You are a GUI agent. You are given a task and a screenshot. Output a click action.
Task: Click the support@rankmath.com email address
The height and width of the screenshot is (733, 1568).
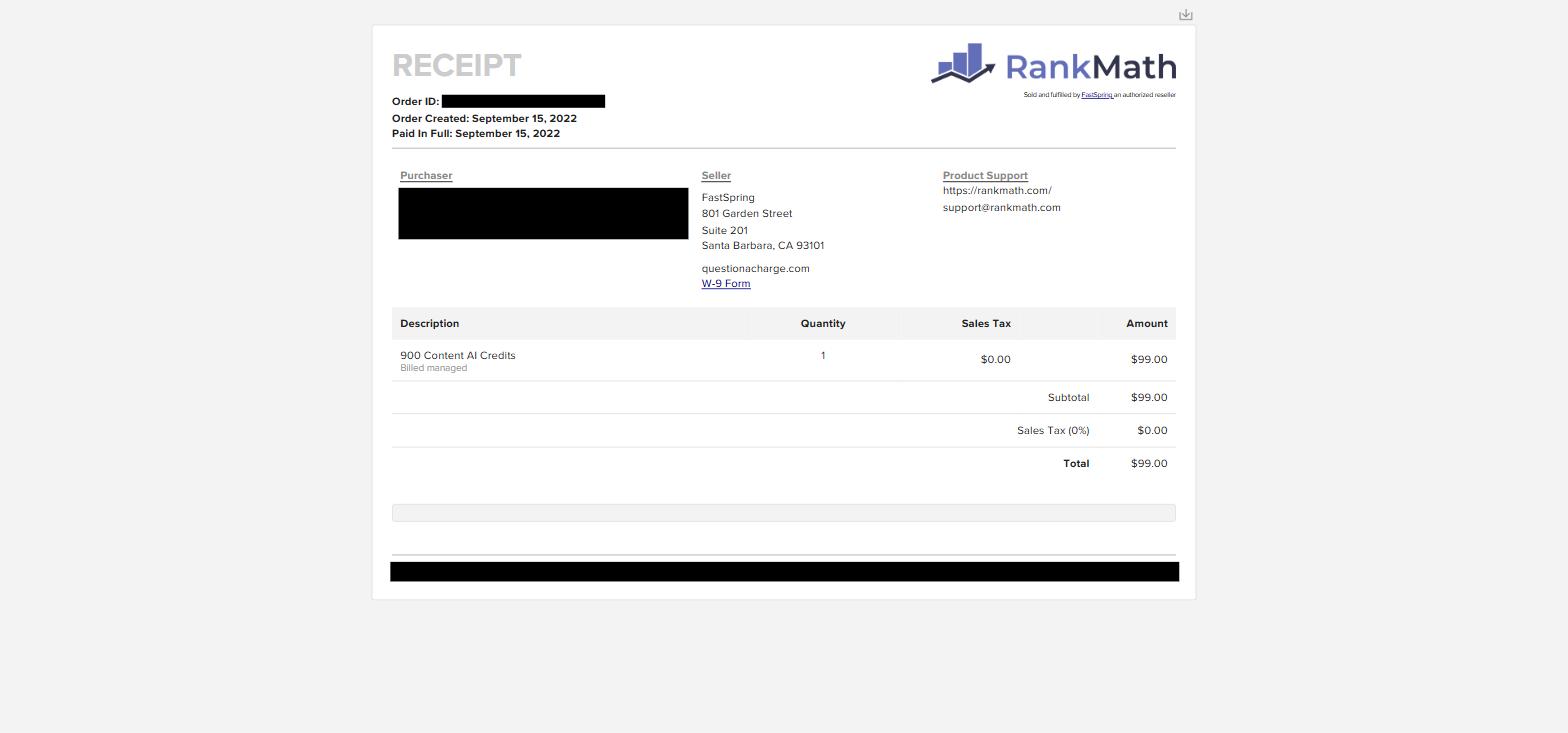point(1001,208)
